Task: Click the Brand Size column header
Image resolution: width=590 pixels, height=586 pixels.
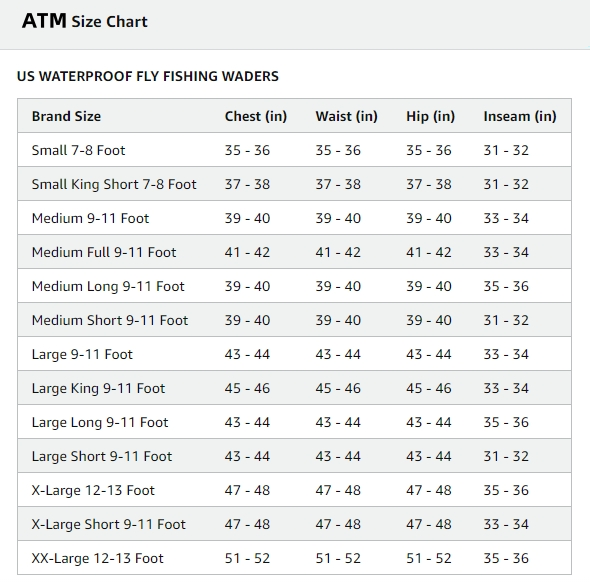Action: (x=66, y=116)
